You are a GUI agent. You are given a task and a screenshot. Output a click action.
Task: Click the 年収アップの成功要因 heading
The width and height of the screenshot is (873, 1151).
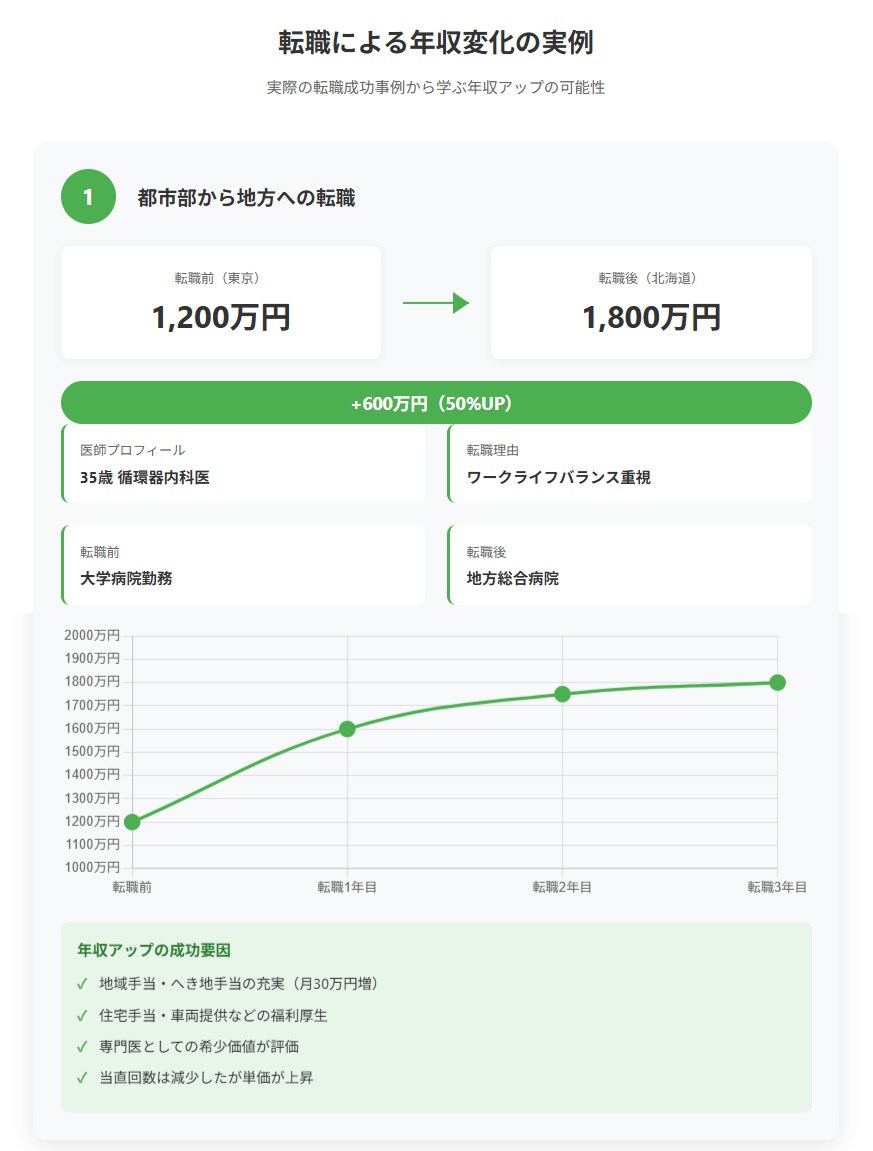click(154, 950)
